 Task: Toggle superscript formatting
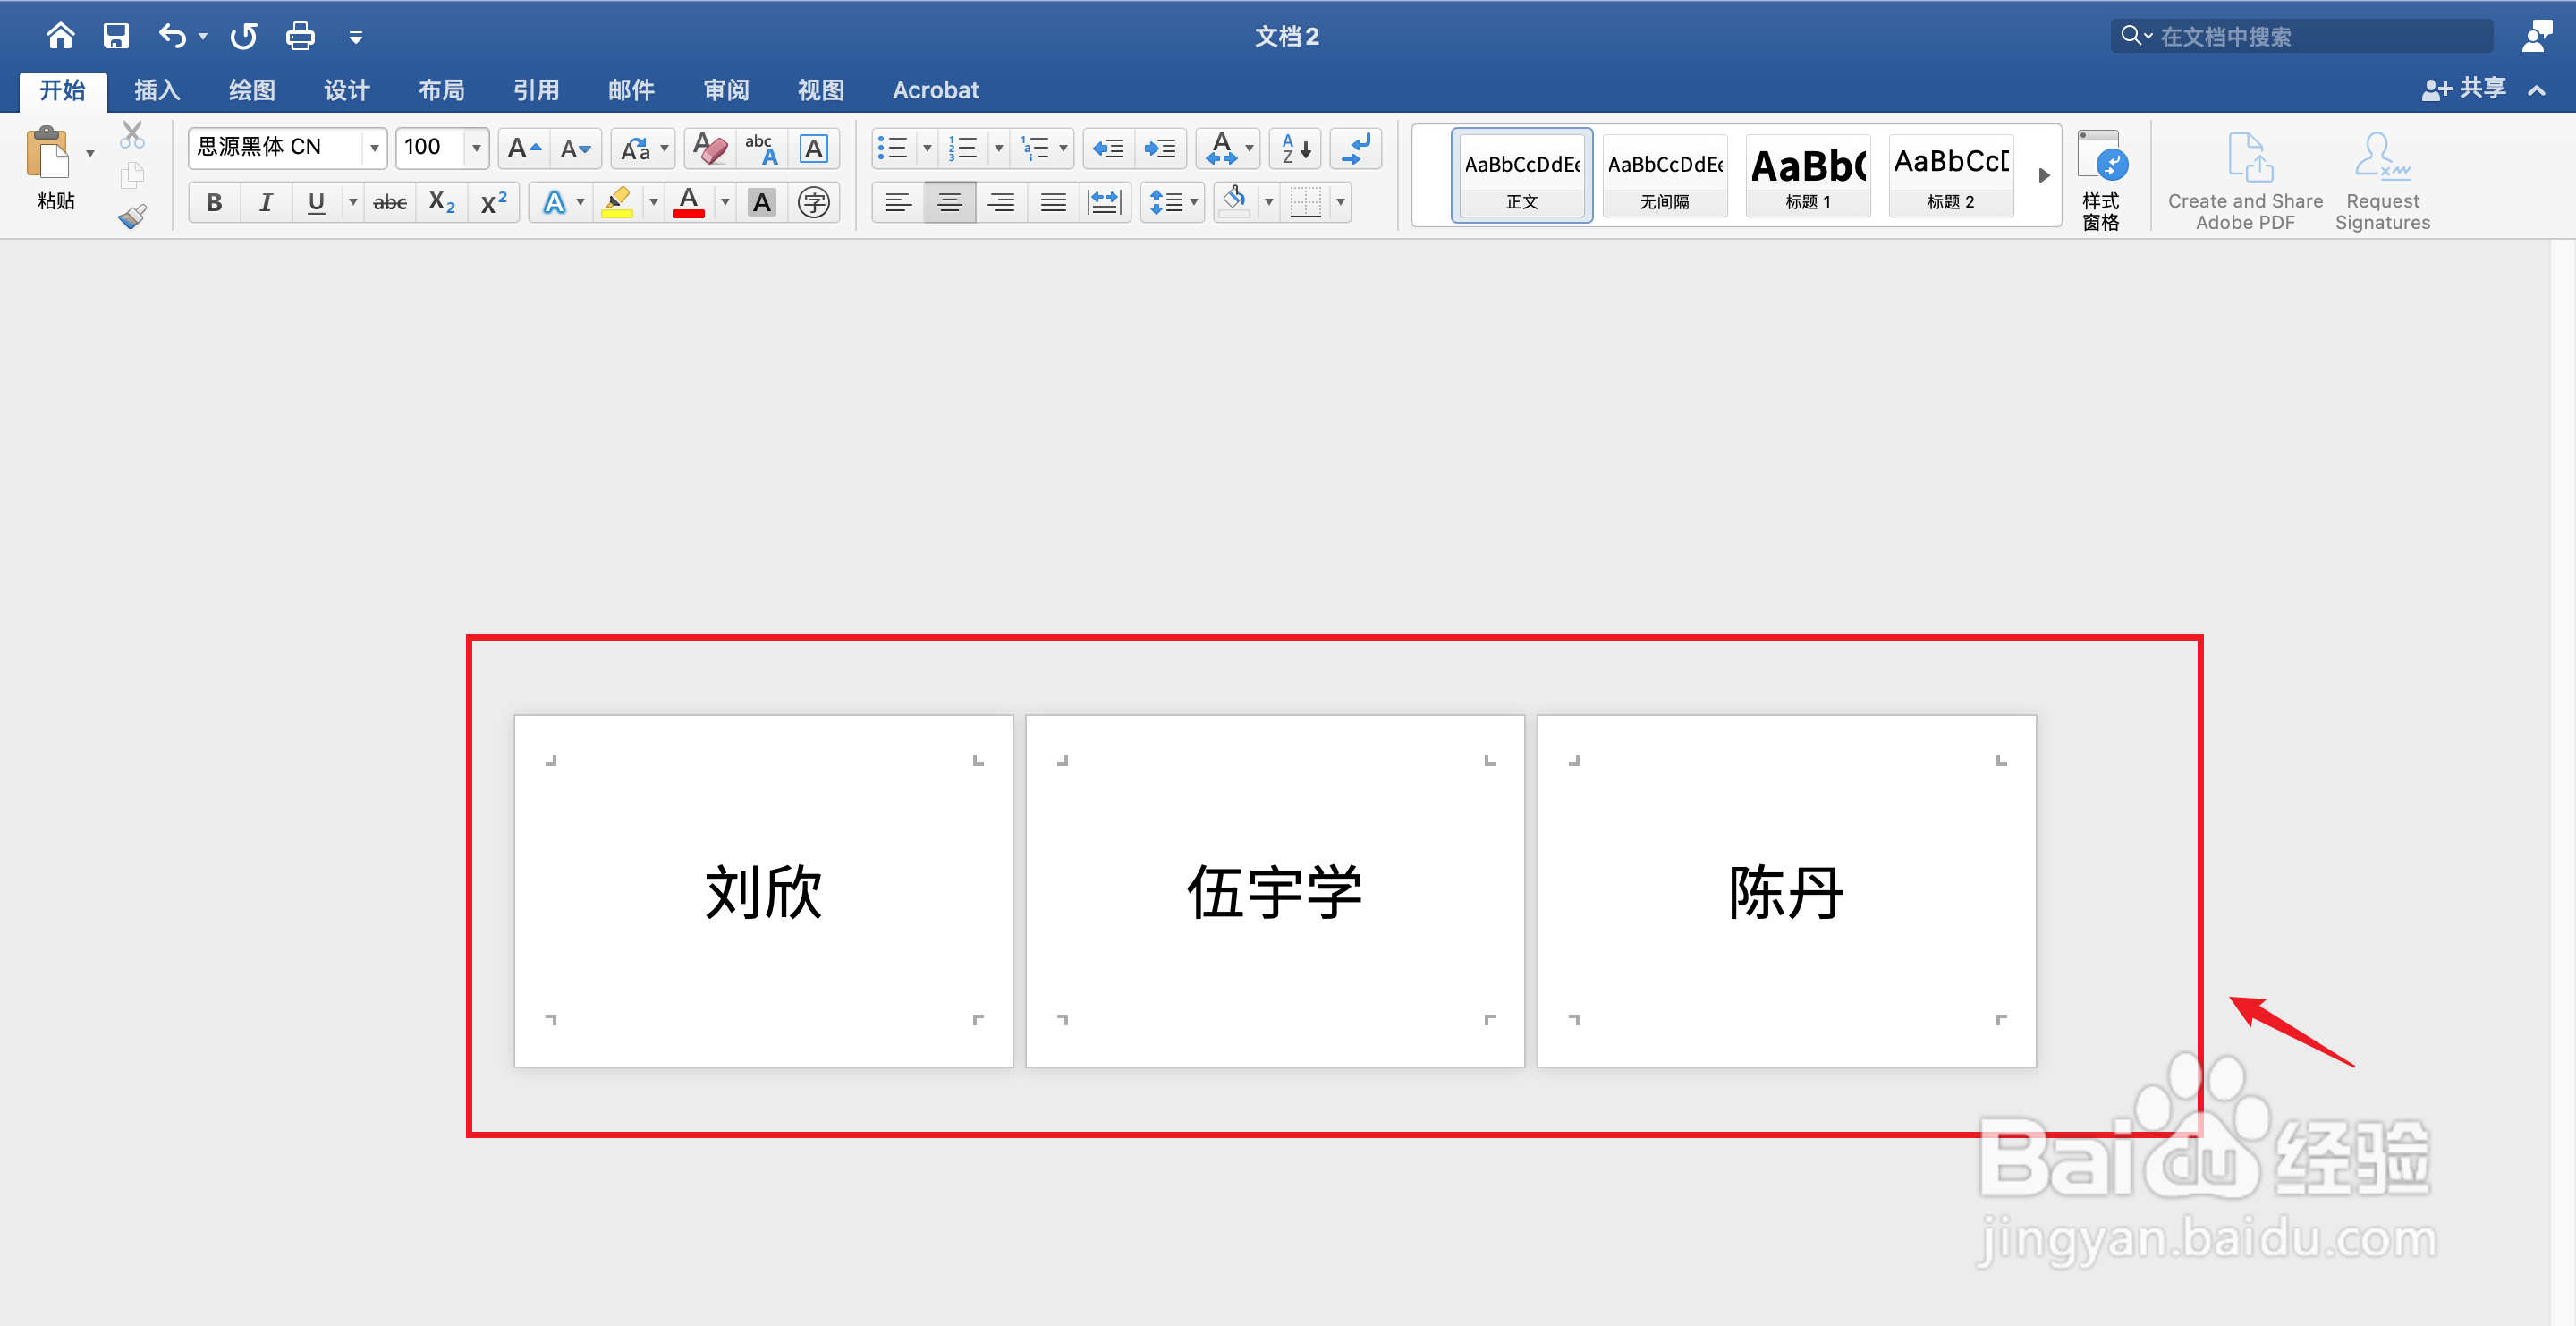tap(494, 203)
